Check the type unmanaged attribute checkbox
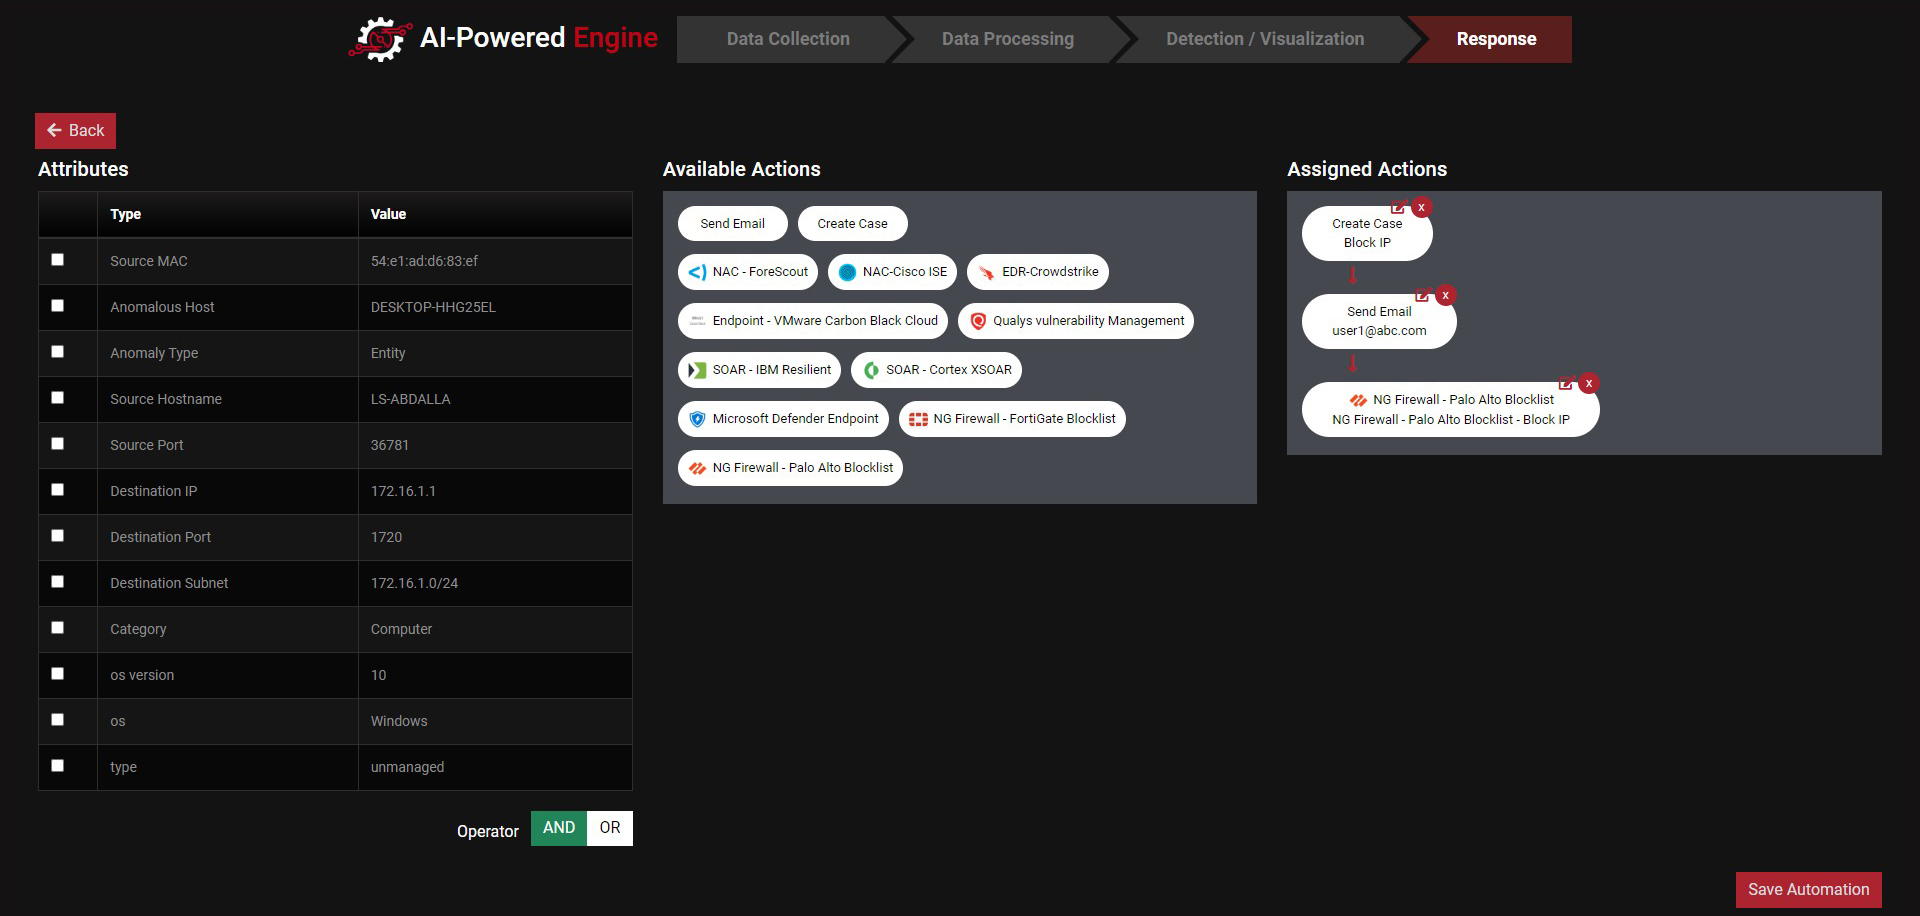Screen dimensions: 1920x916 click(57, 766)
